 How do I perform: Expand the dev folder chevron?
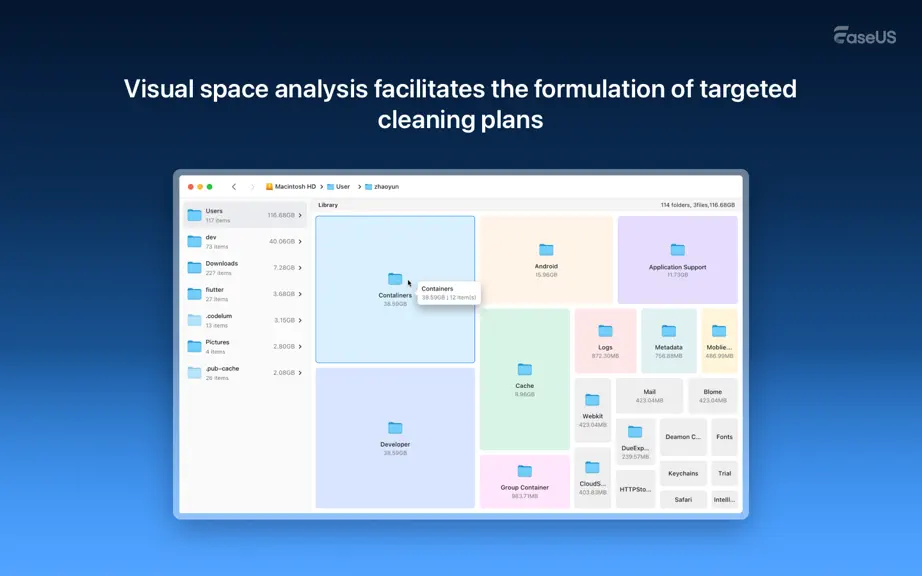(x=300, y=242)
